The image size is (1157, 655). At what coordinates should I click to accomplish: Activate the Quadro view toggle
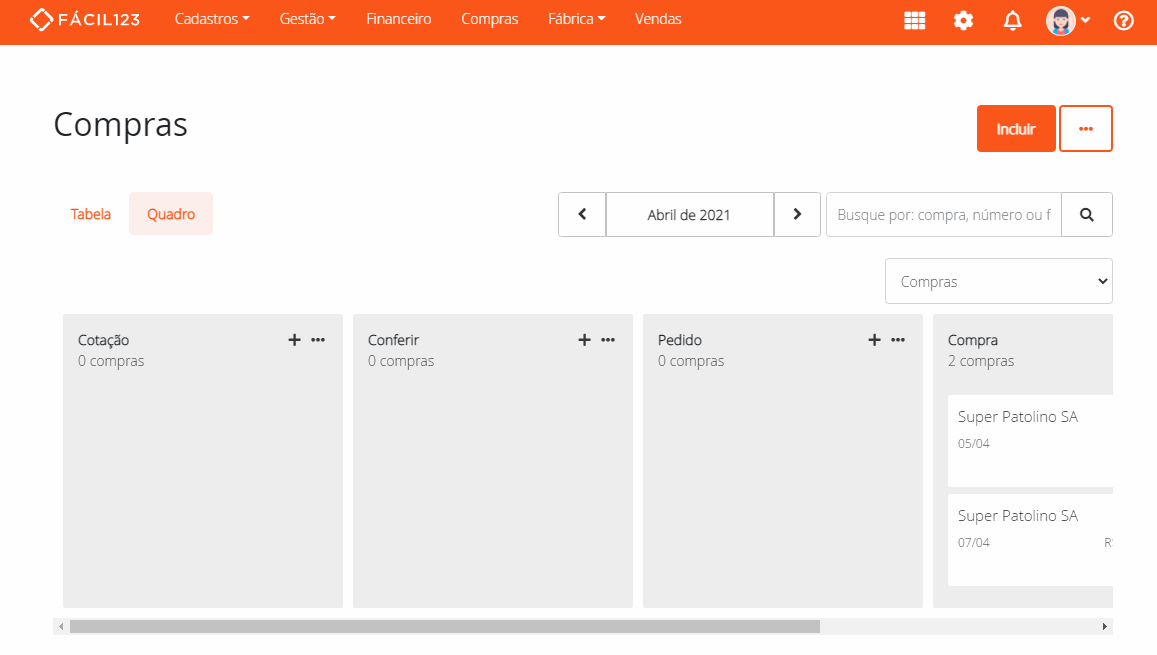(x=170, y=214)
